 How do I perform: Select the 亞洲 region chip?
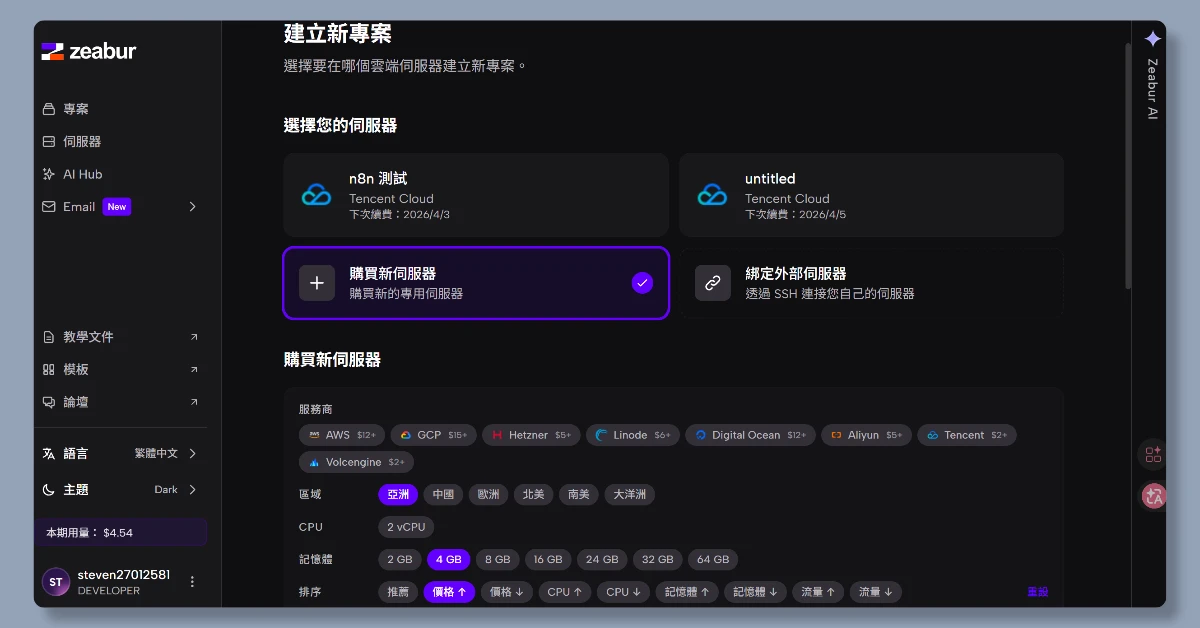pos(398,494)
